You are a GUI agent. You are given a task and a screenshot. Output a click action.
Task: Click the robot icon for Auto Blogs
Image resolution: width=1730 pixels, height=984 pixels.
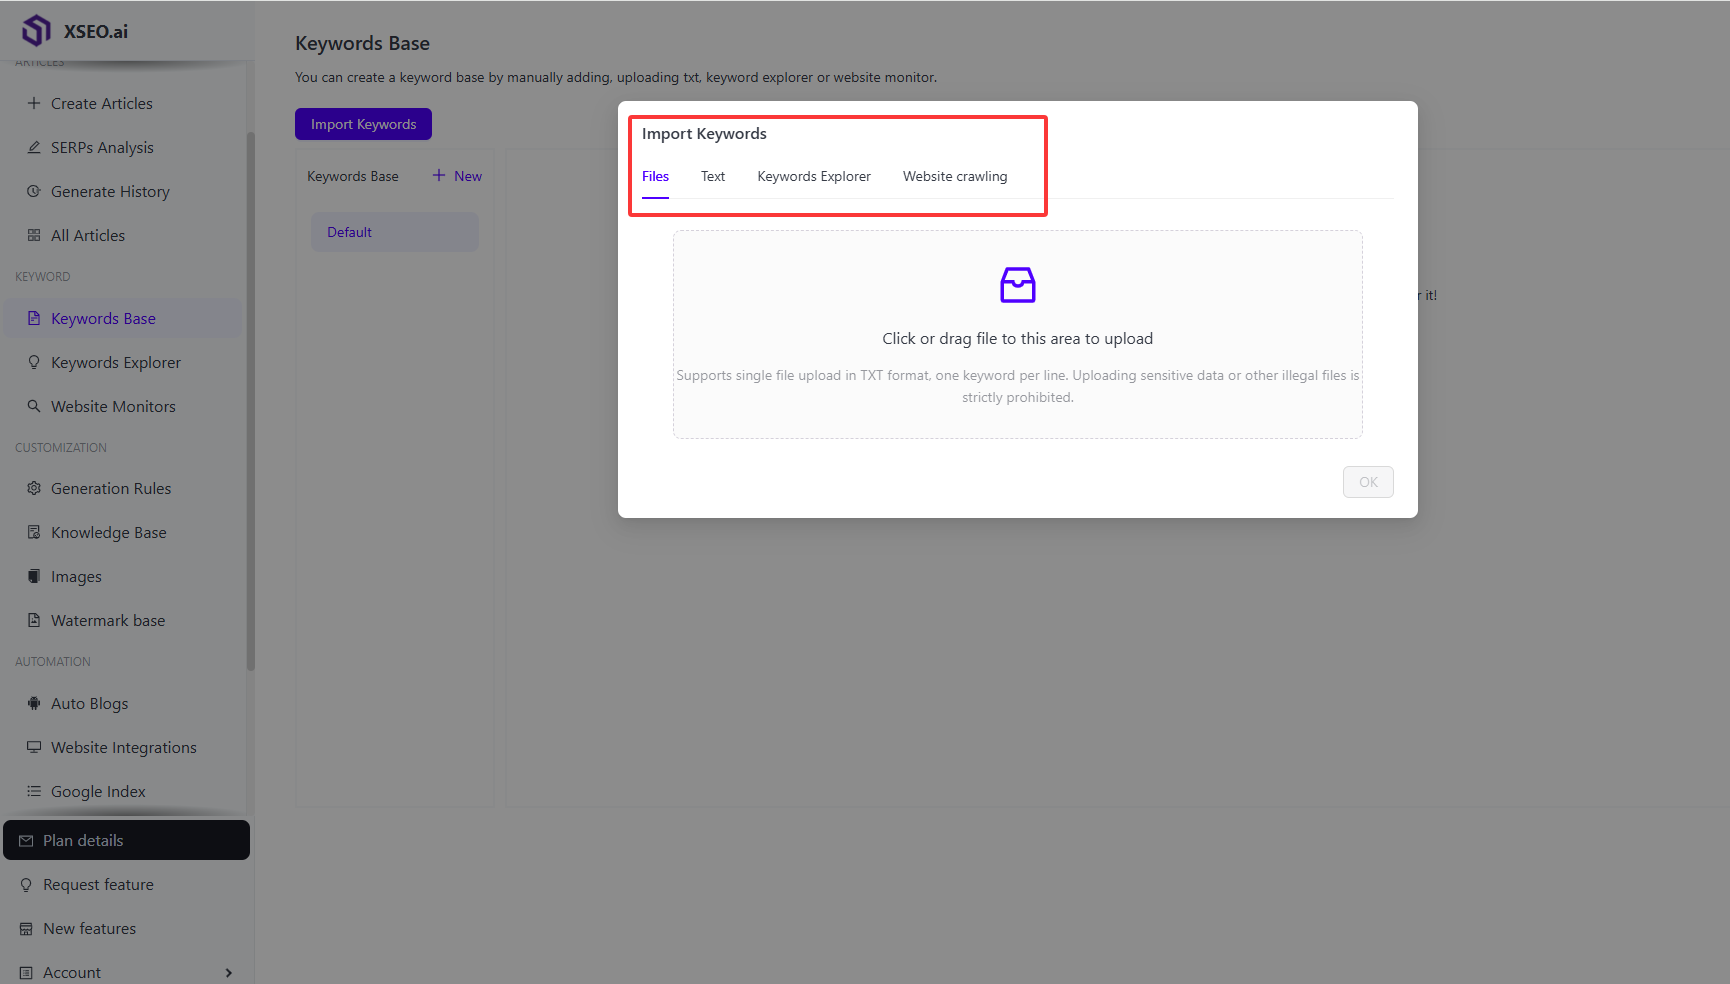pos(34,703)
